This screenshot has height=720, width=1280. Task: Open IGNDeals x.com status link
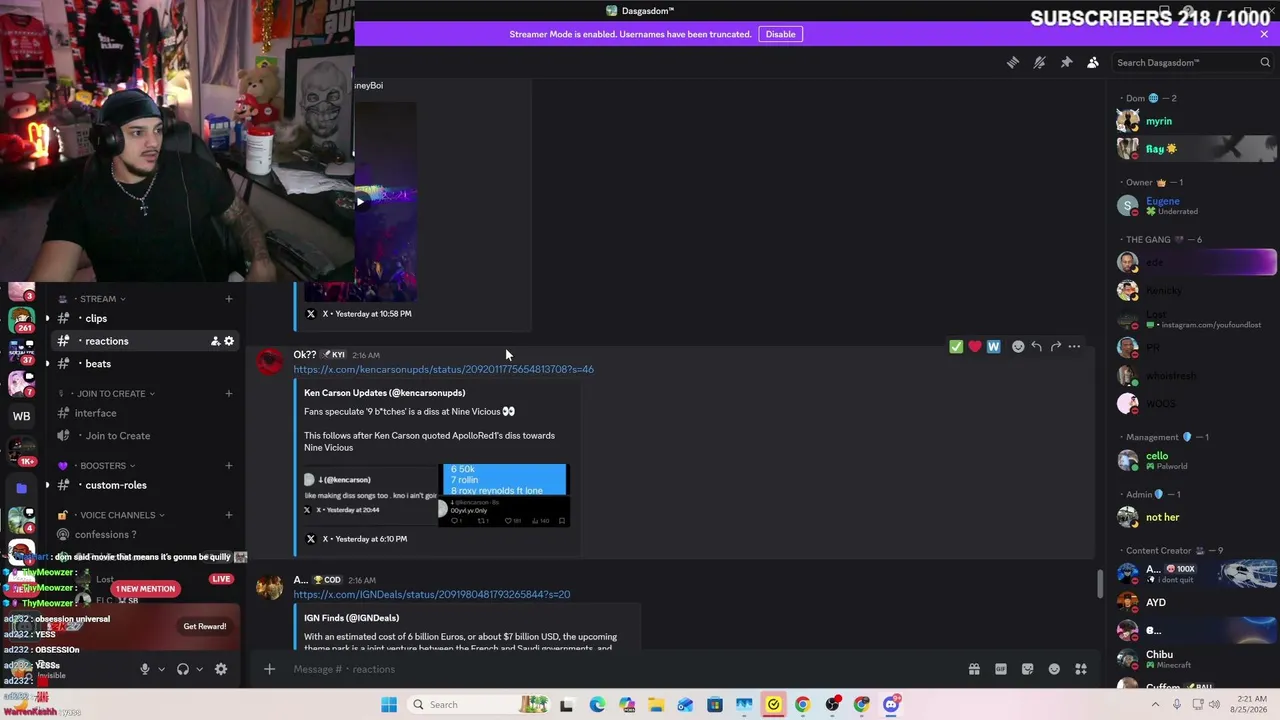pos(432,594)
